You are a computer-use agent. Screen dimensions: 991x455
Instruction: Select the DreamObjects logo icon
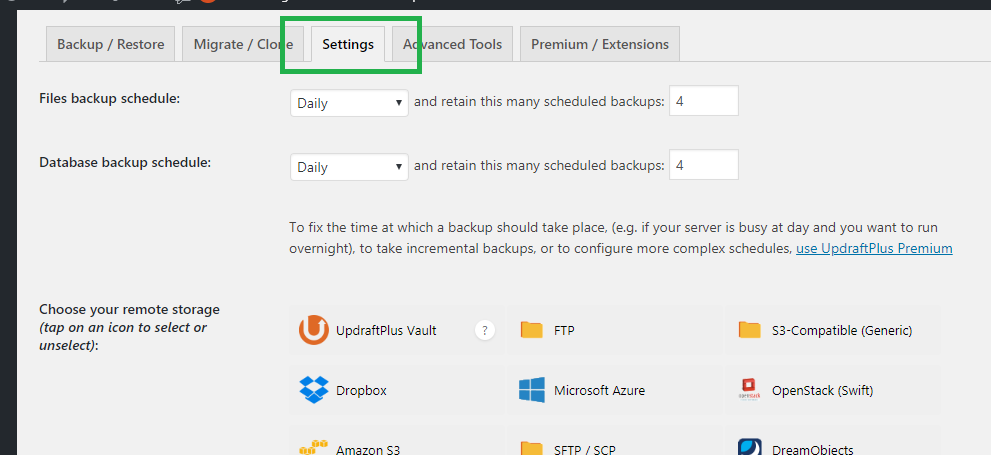pyautogui.click(x=750, y=447)
